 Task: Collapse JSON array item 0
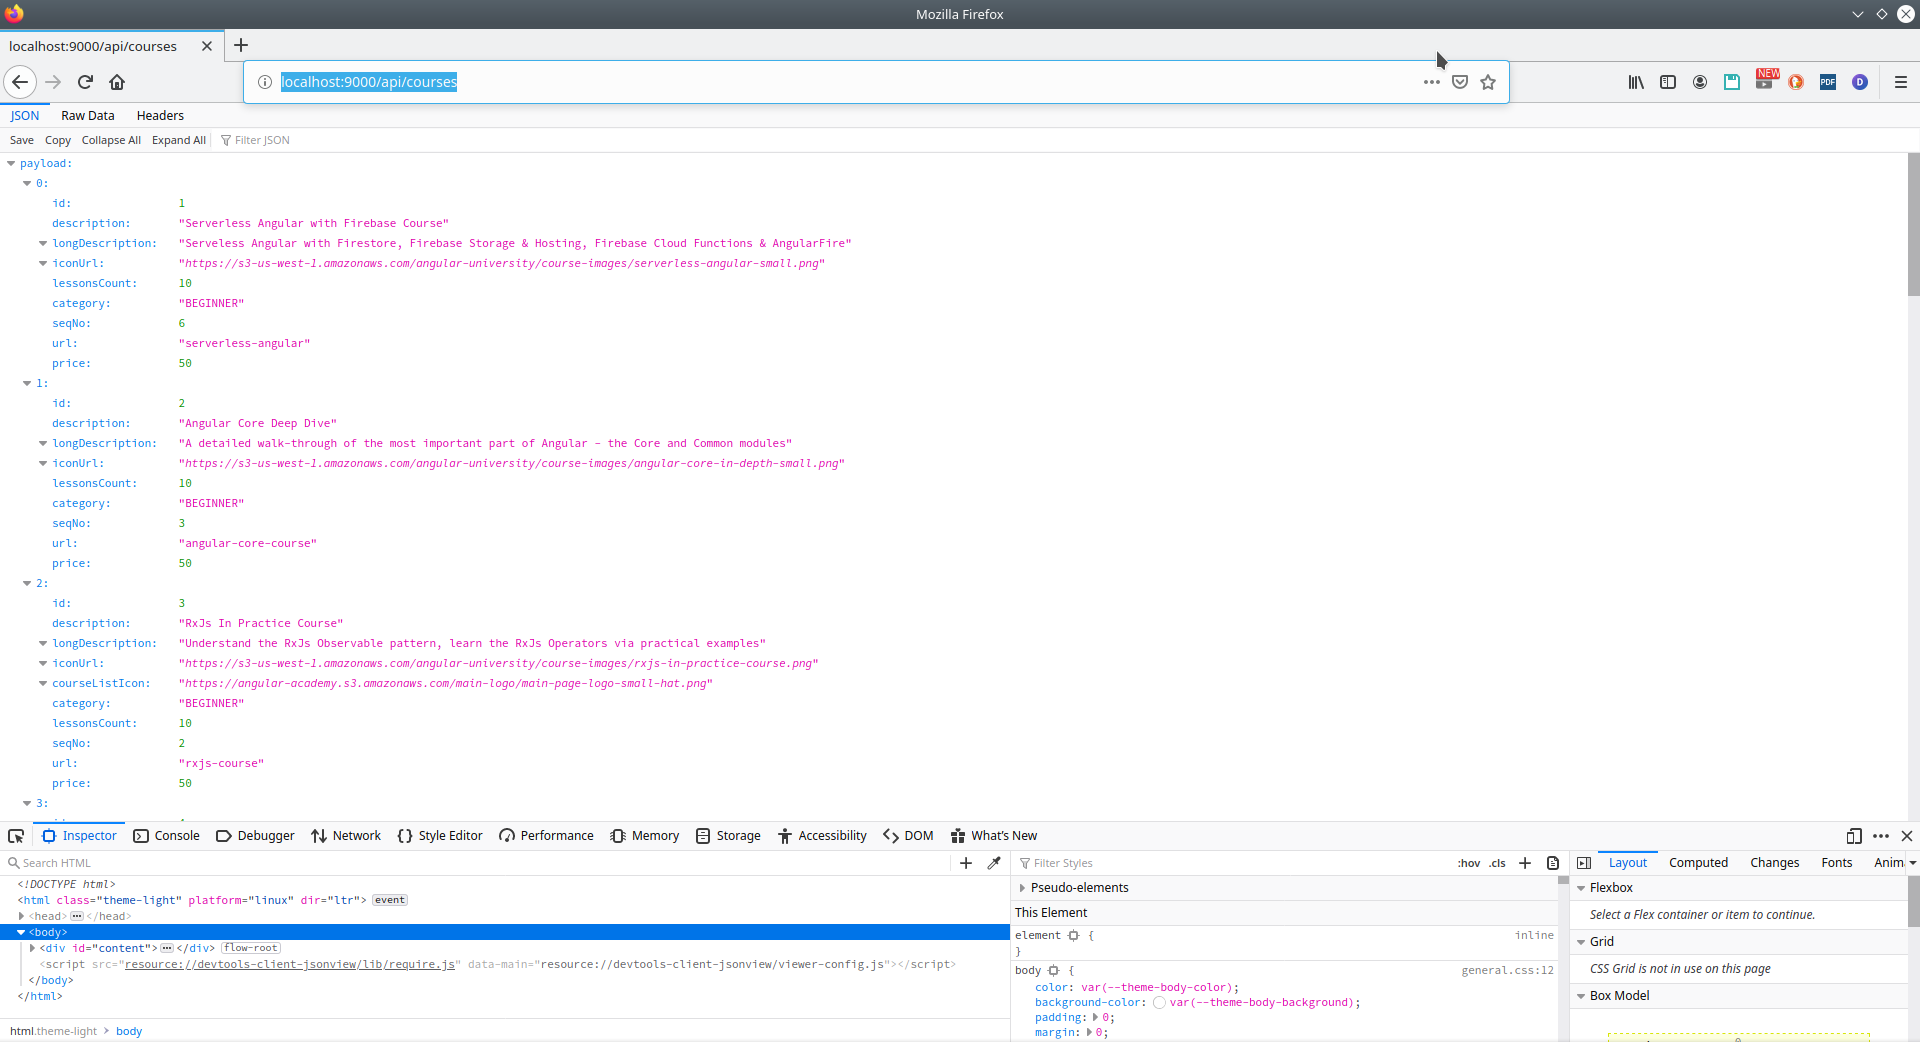click(x=27, y=183)
